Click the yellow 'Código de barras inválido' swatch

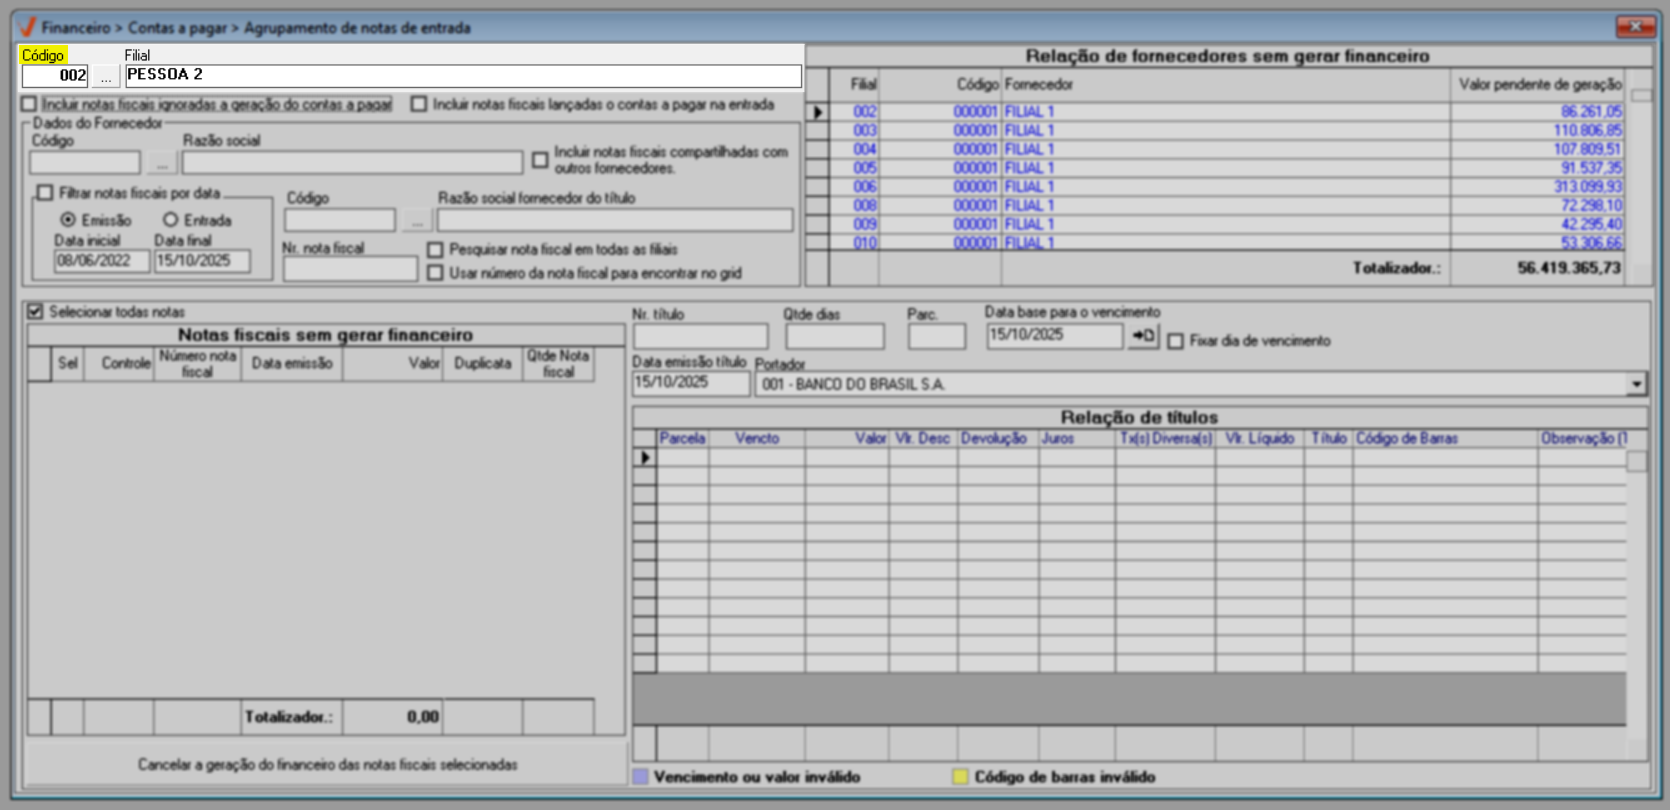pyautogui.click(x=960, y=777)
